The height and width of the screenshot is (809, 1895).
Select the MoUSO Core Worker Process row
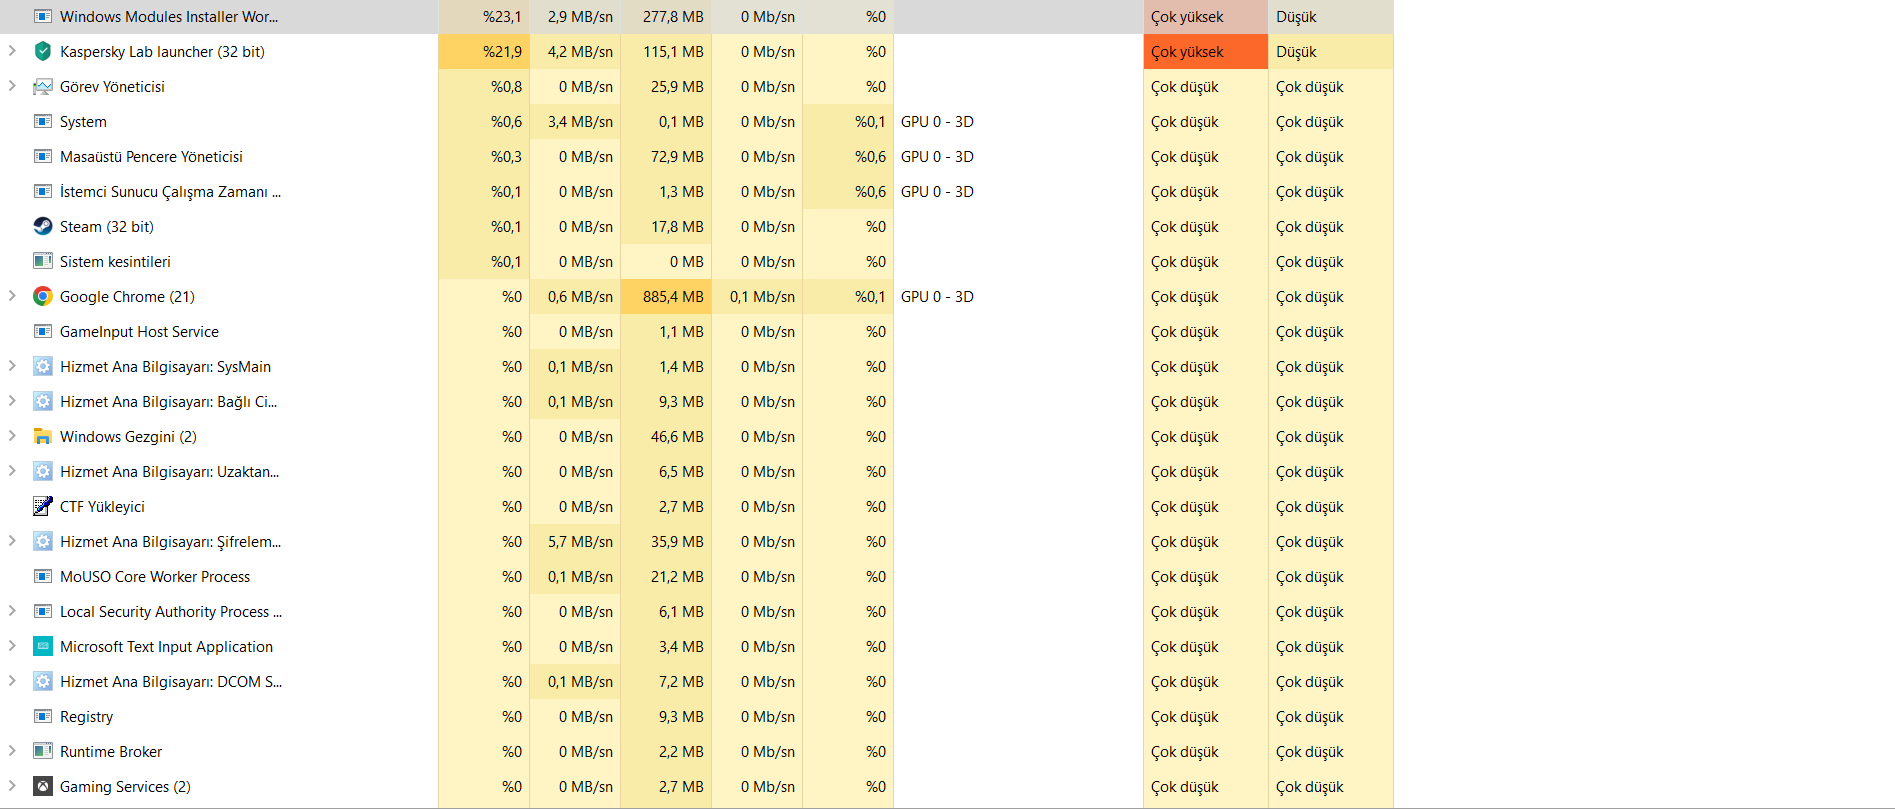155,576
